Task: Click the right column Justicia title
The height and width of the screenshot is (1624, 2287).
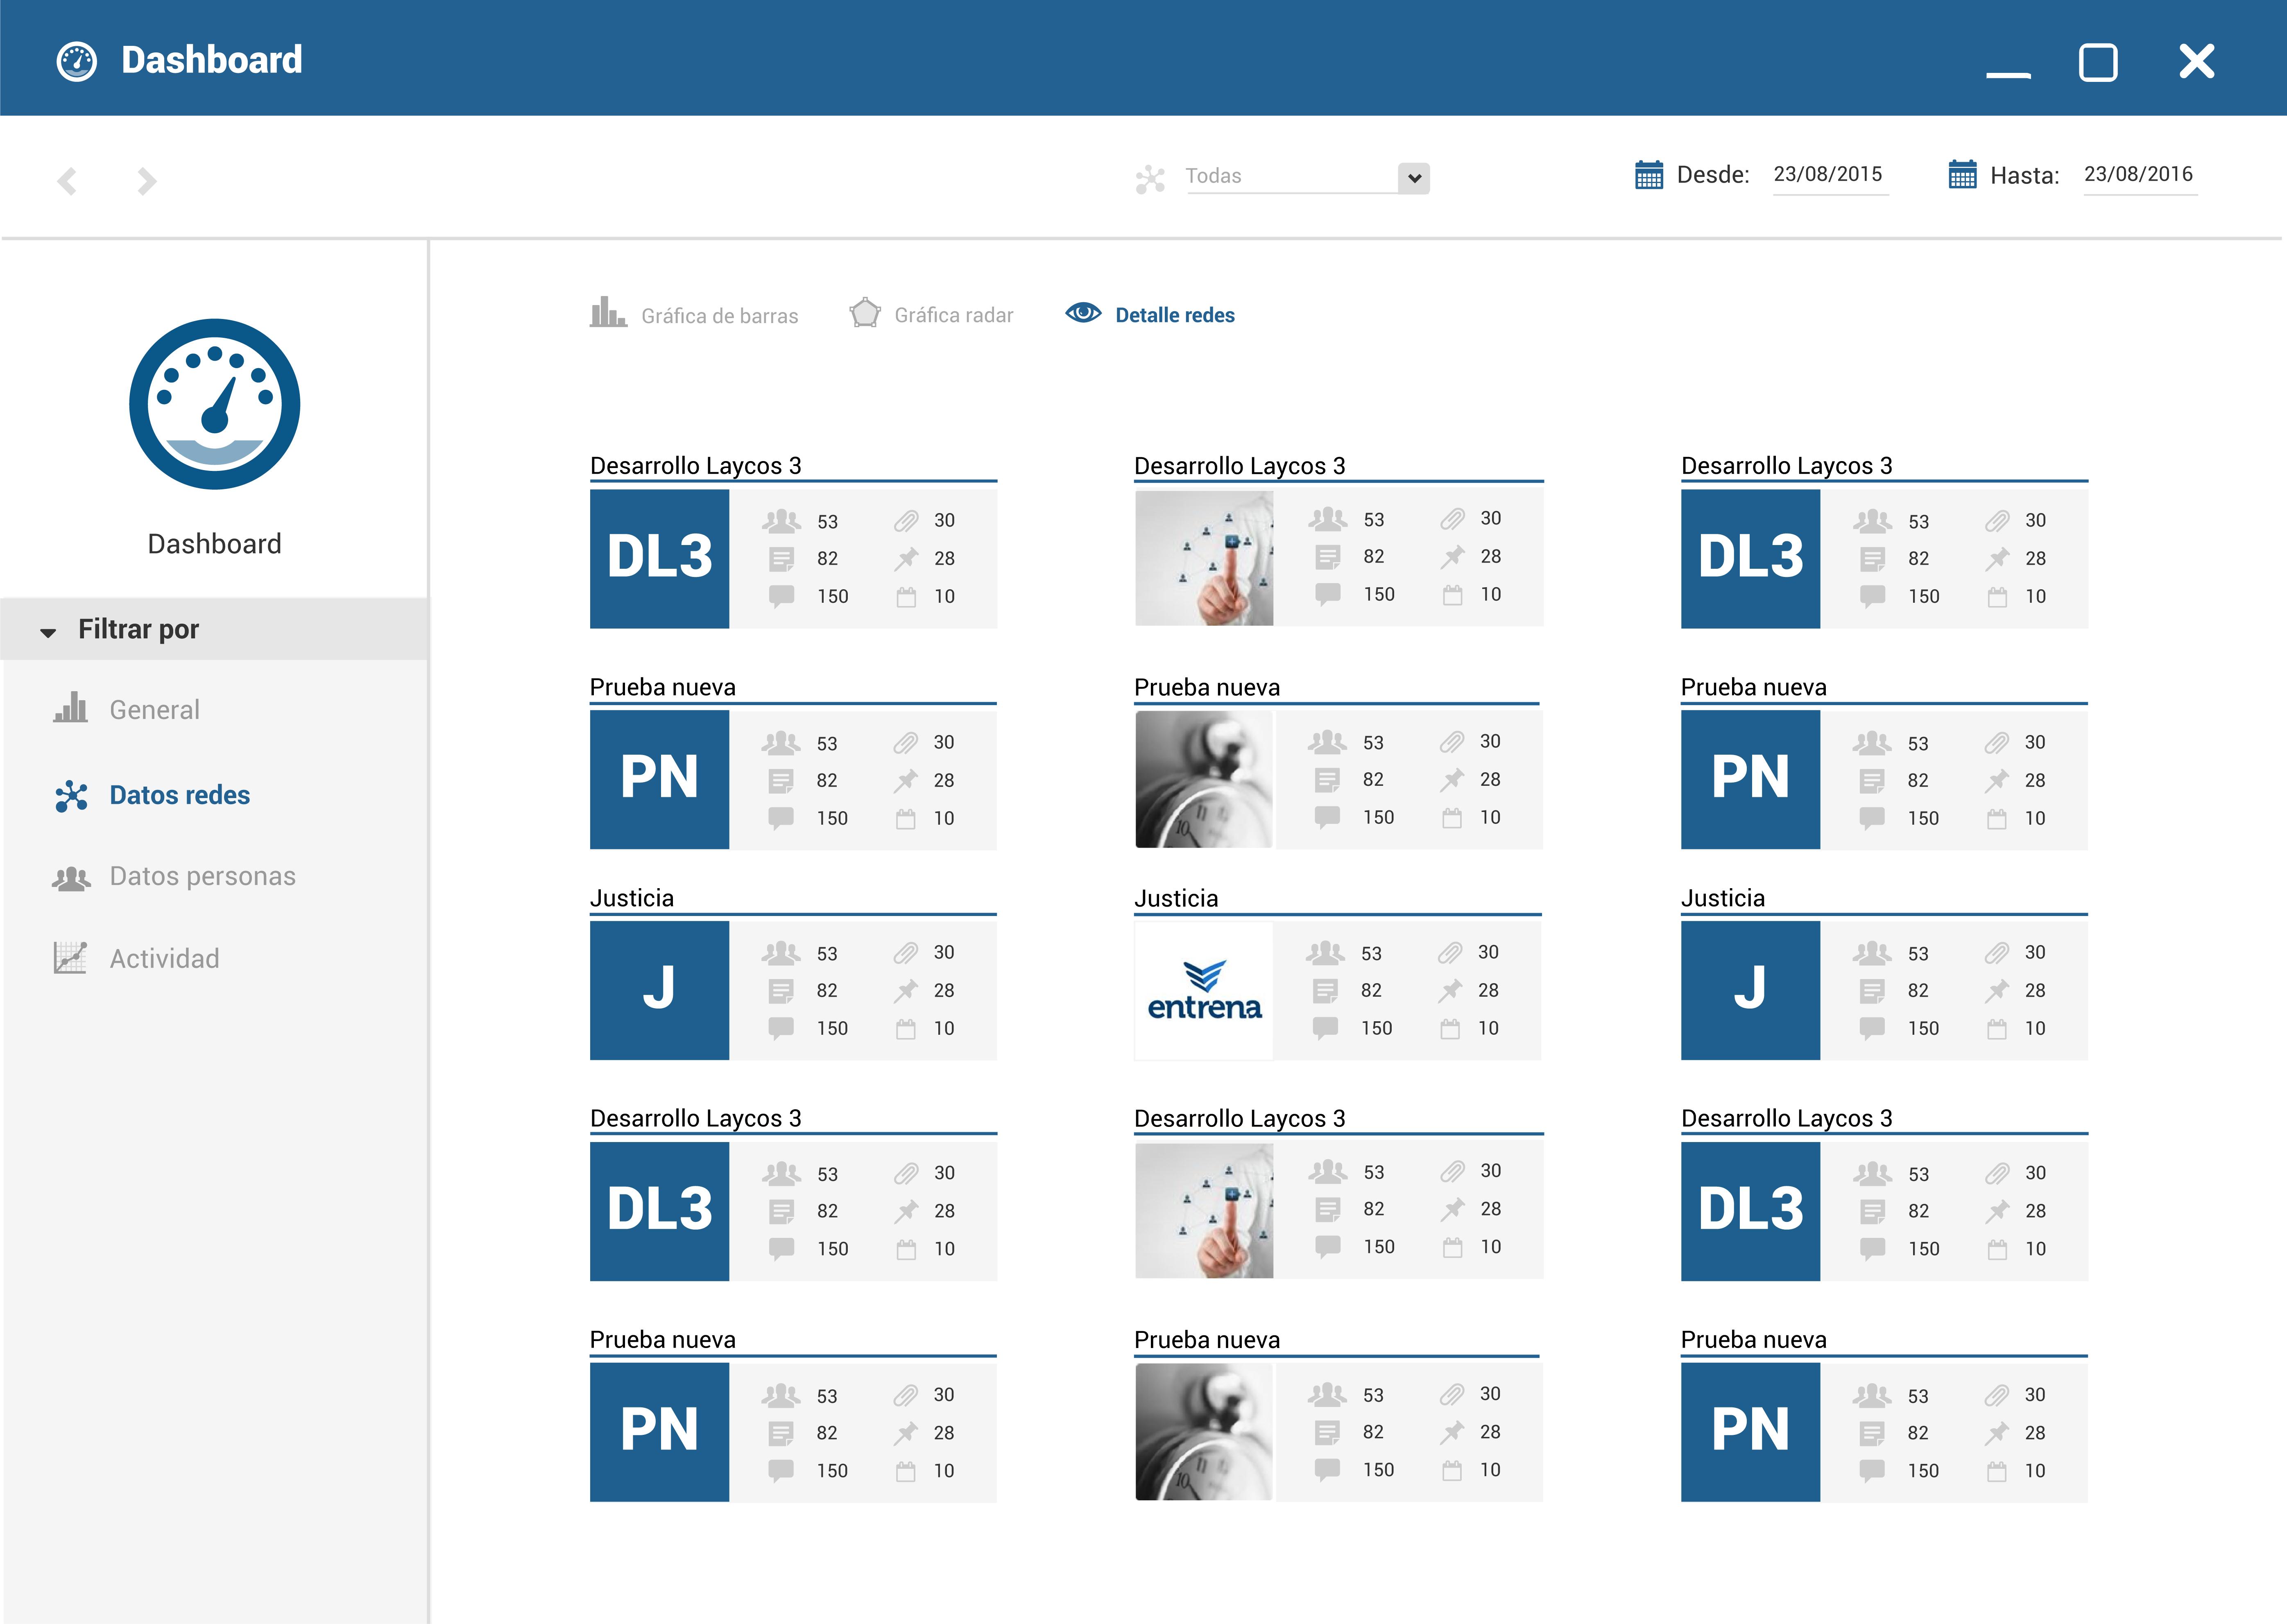Action: point(1723,898)
